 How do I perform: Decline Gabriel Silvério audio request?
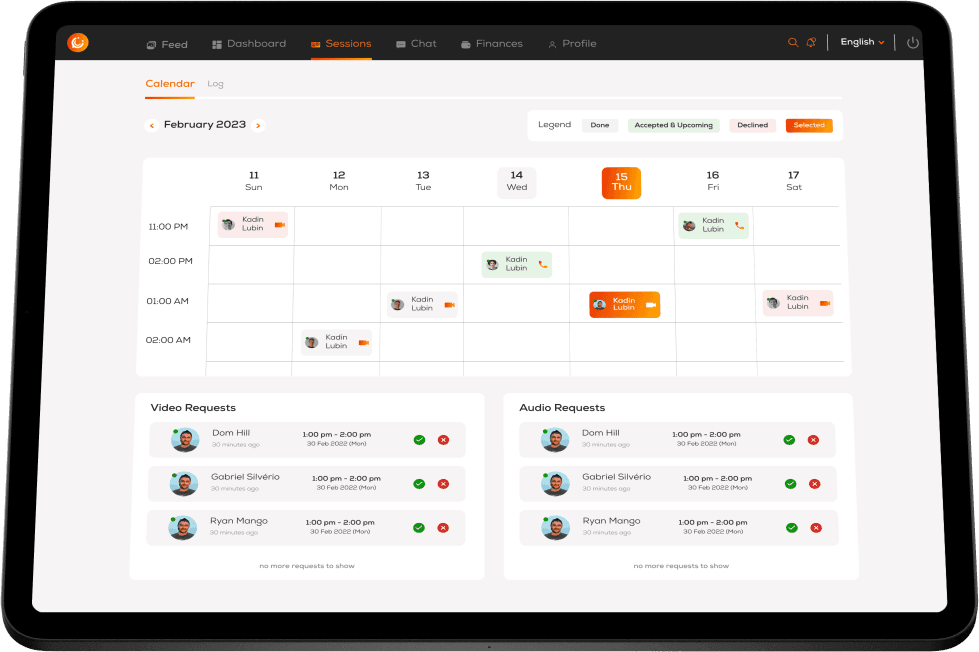pyautogui.click(x=814, y=483)
